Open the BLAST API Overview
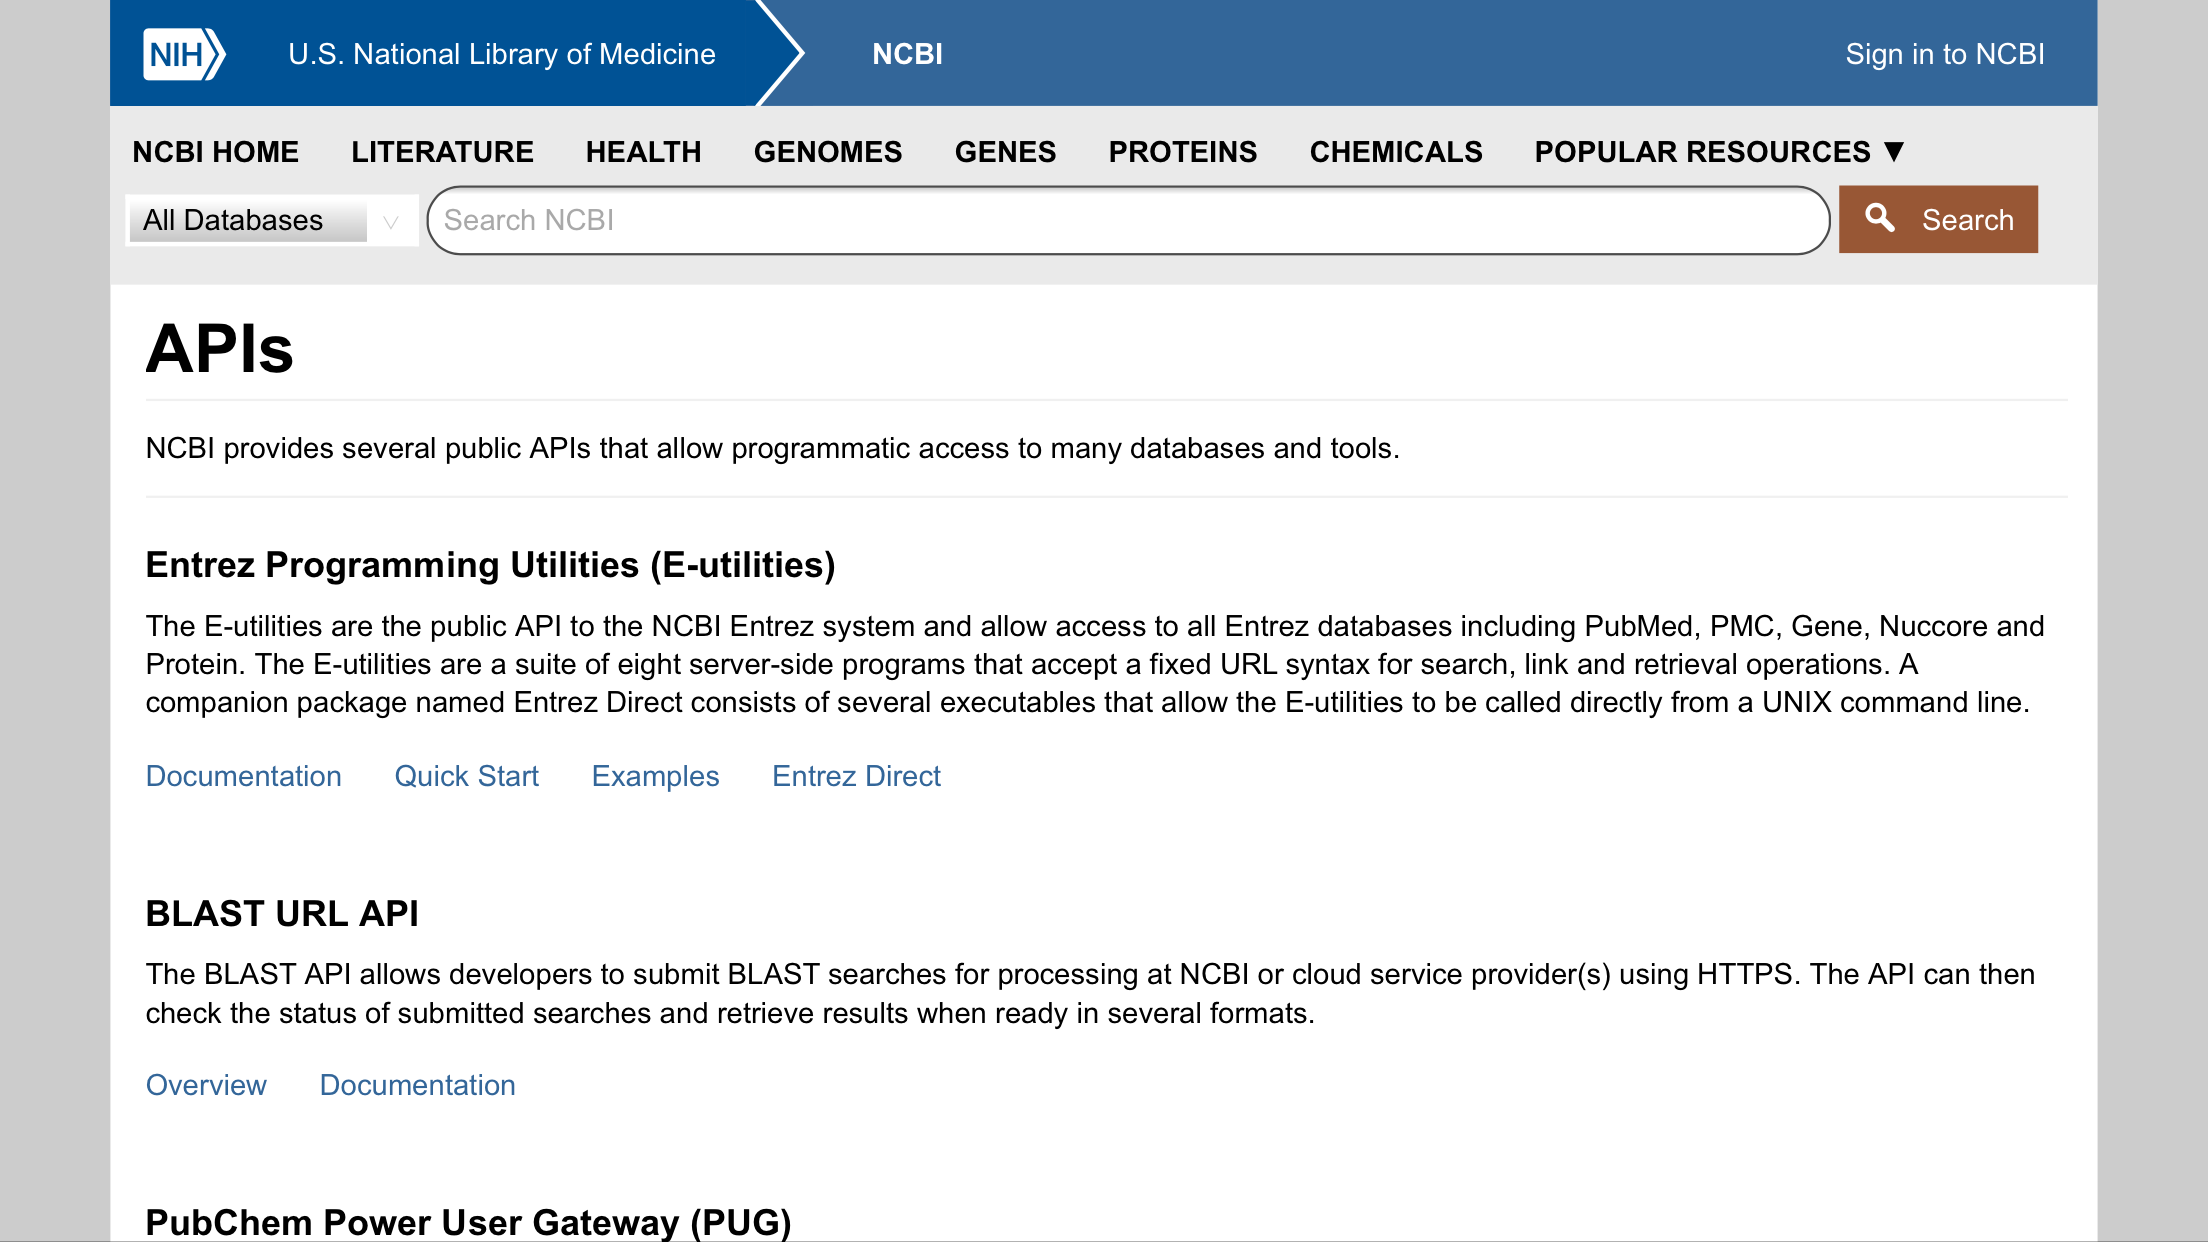This screenshot has height=1242, width=2208. click(x=206, y=1085)
